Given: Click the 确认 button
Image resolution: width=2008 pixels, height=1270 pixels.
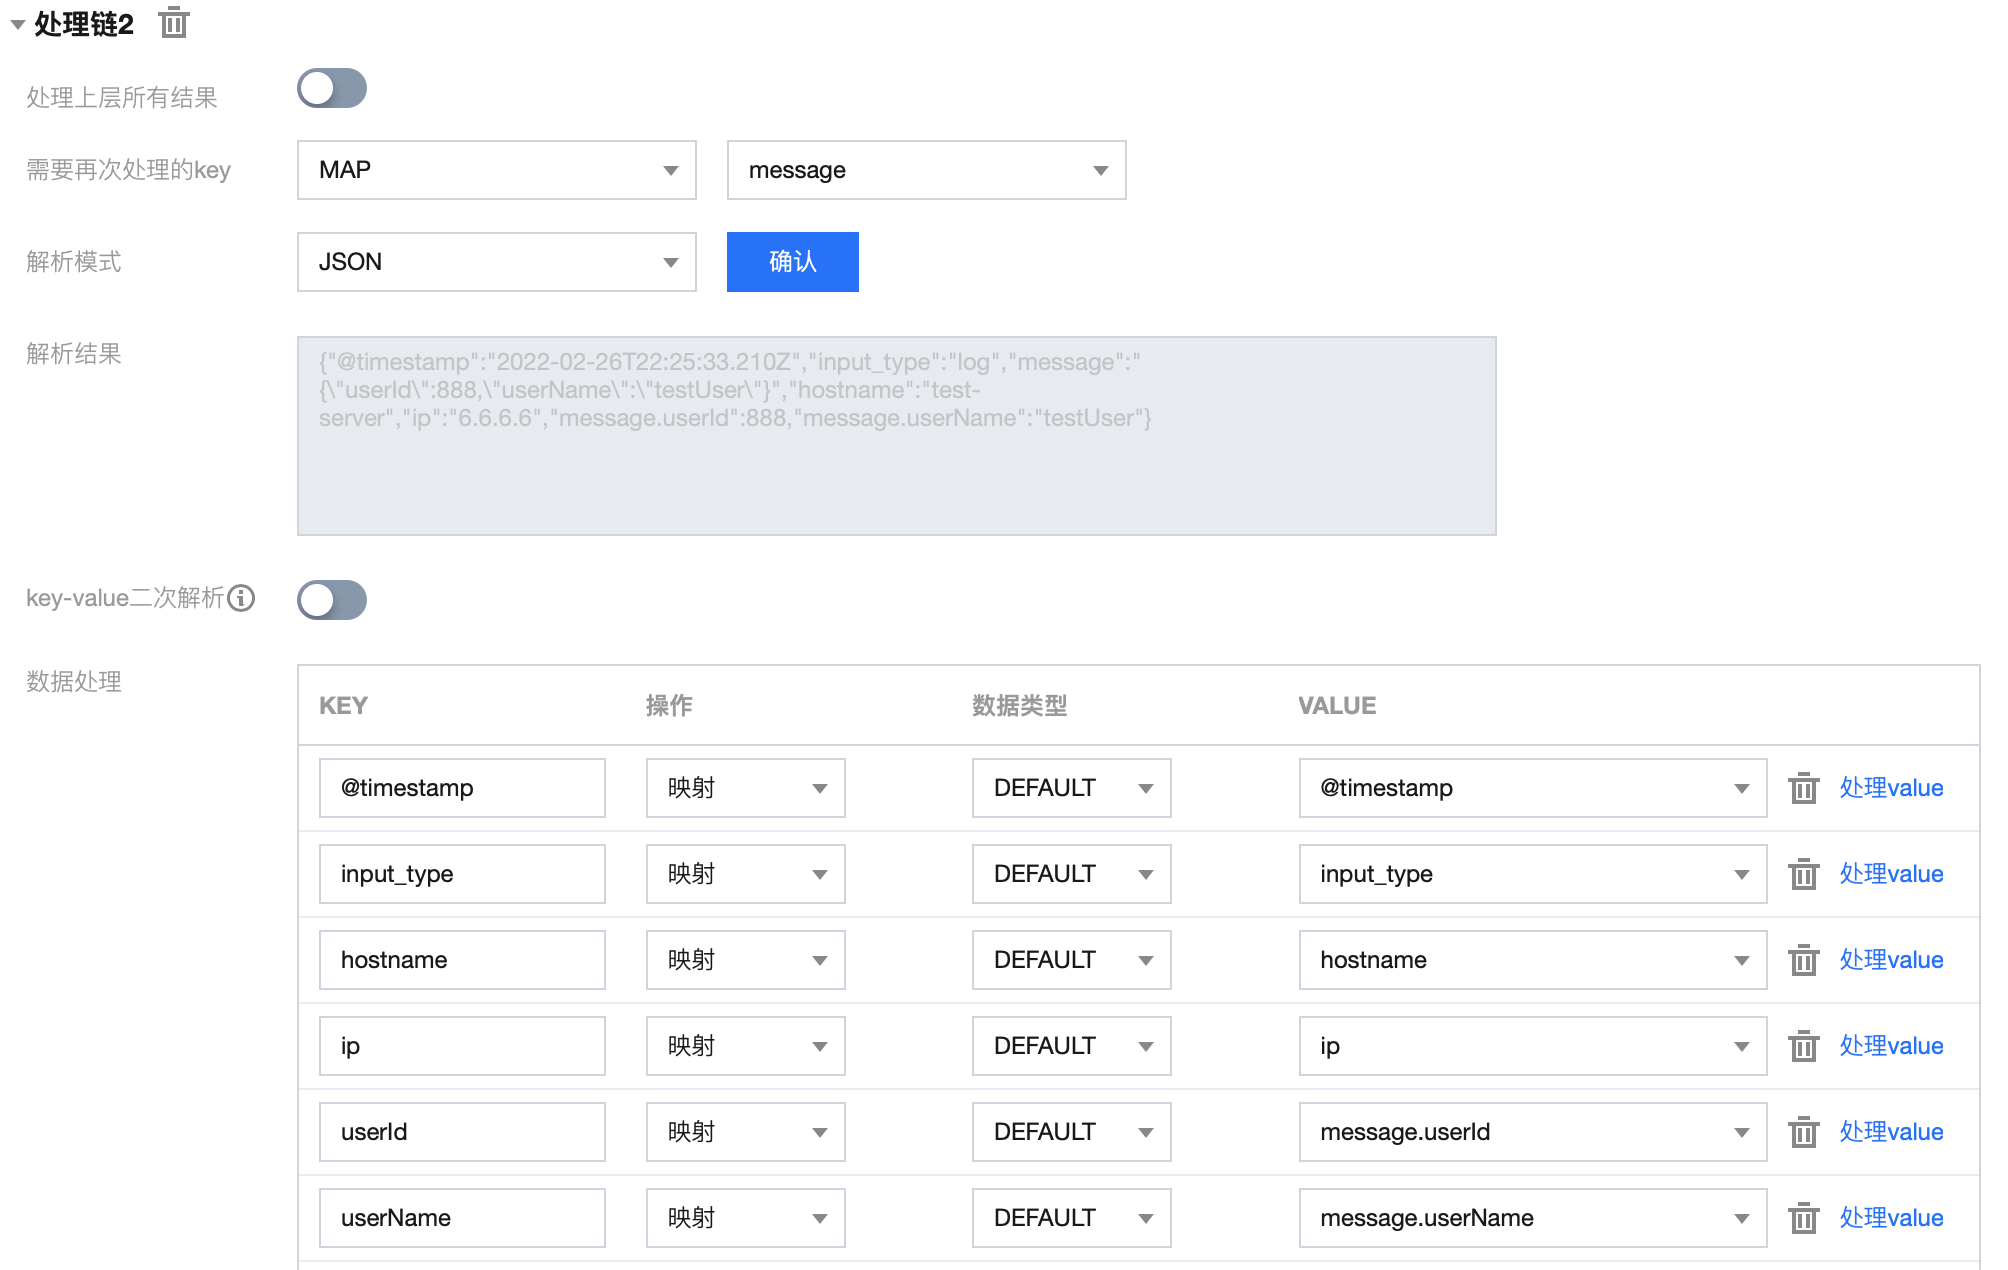Looking at the screenshot, I should click(x=792, y=262).
